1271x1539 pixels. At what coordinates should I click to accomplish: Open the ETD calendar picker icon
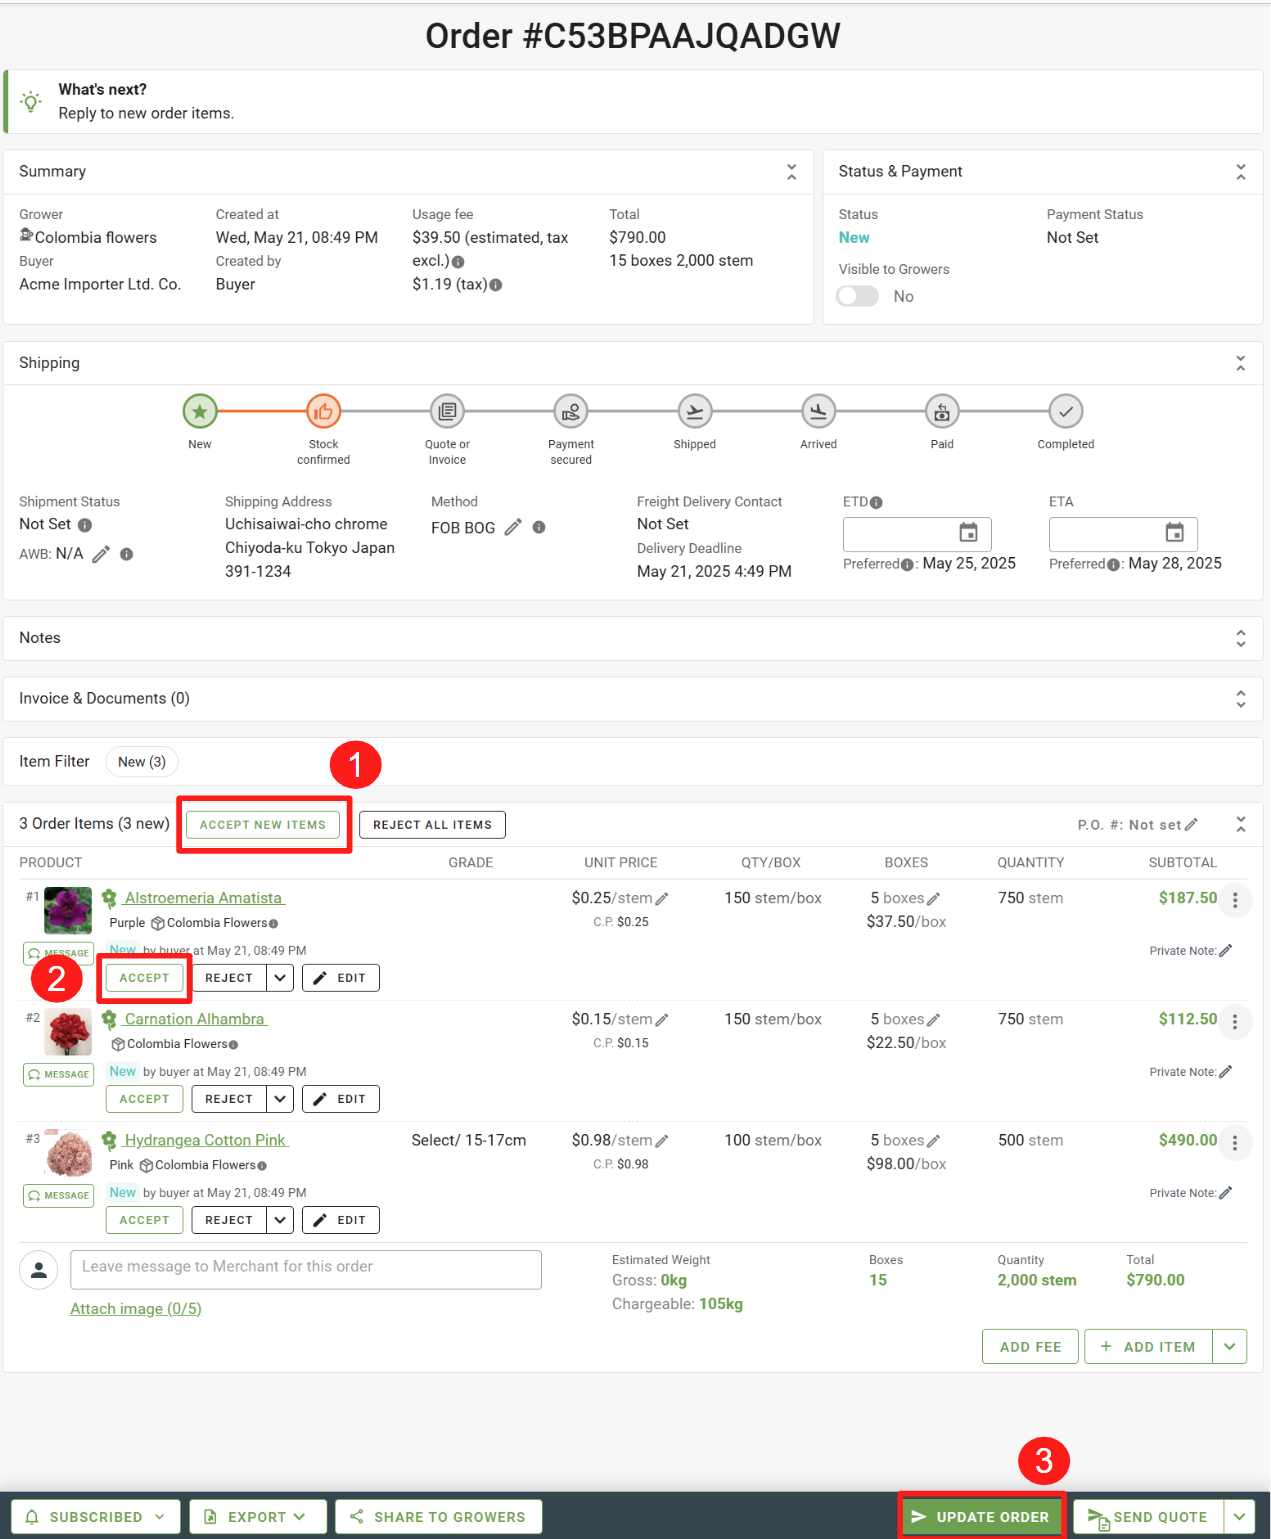click(x=968, y=533)
